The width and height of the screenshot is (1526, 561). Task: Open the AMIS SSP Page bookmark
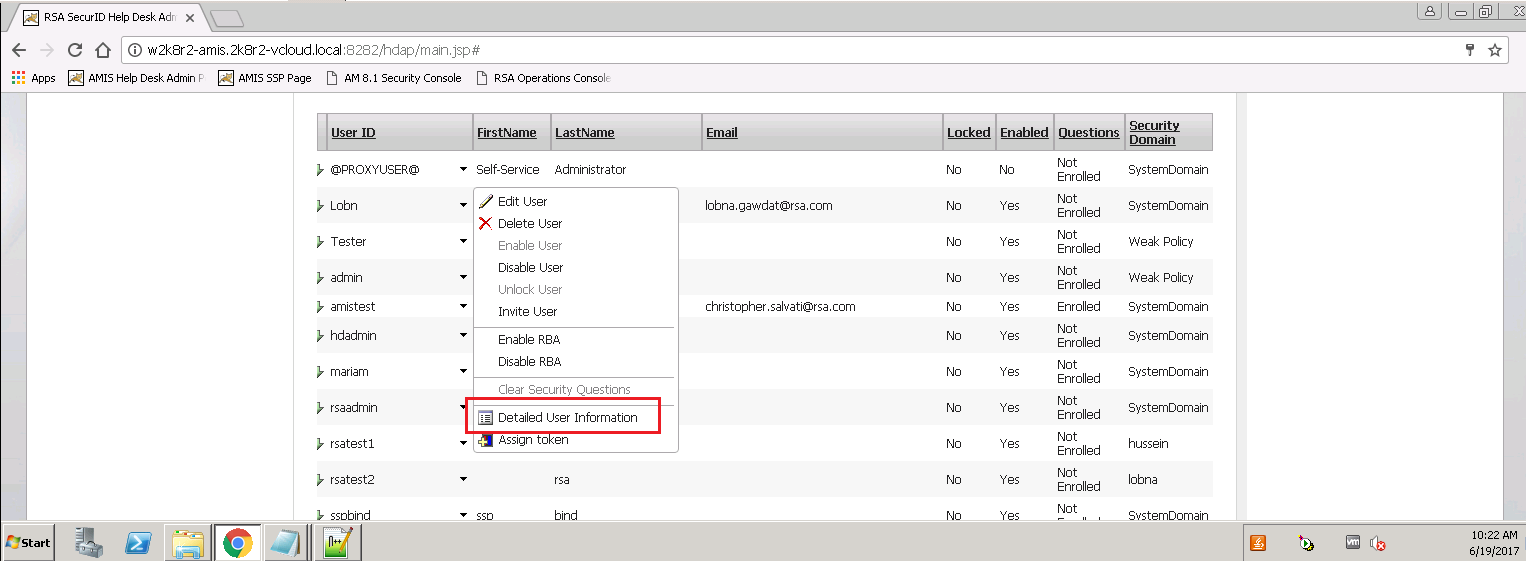265,78
